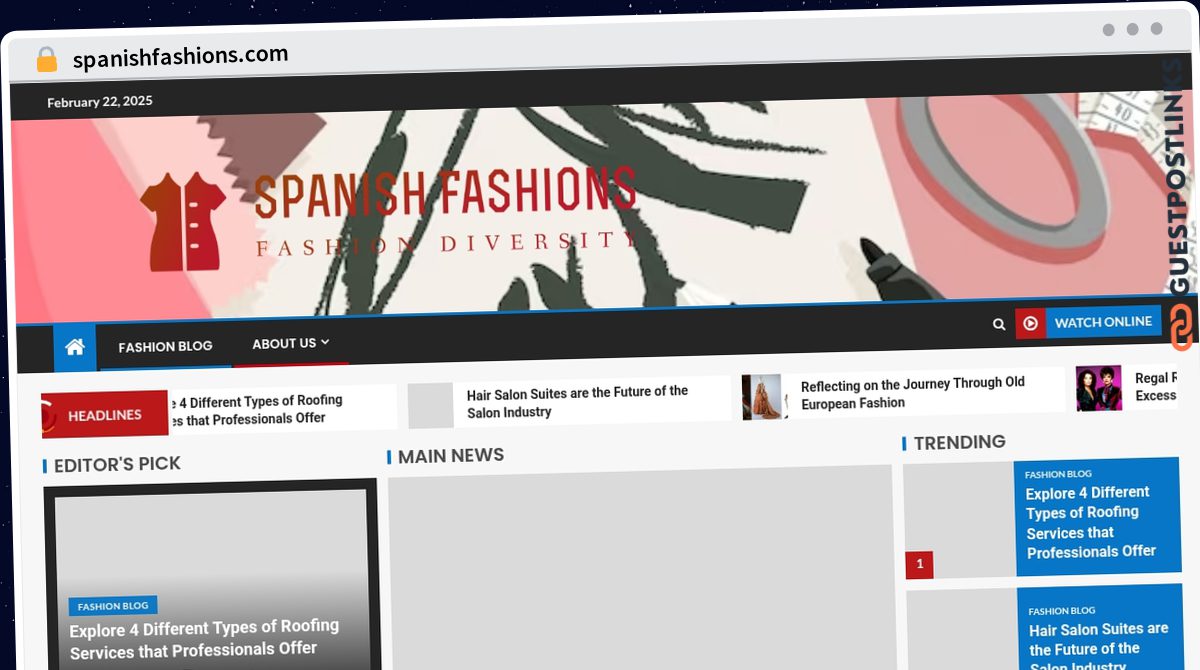The image size is (1200, 670).
Task: Click the Main News section heading
Action: (x=451, y=456)
